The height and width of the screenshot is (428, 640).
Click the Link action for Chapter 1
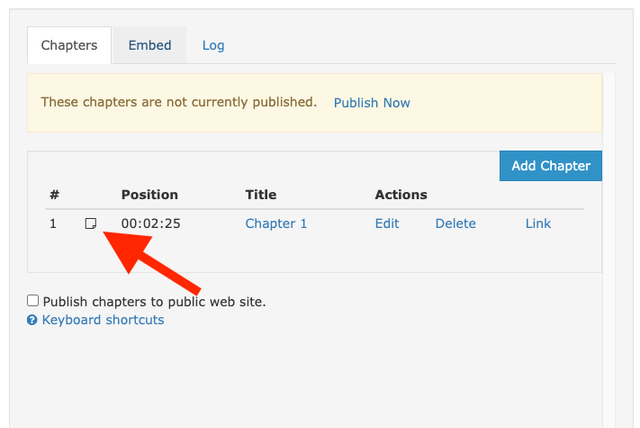pyautogui.click(x=538, y=224)
